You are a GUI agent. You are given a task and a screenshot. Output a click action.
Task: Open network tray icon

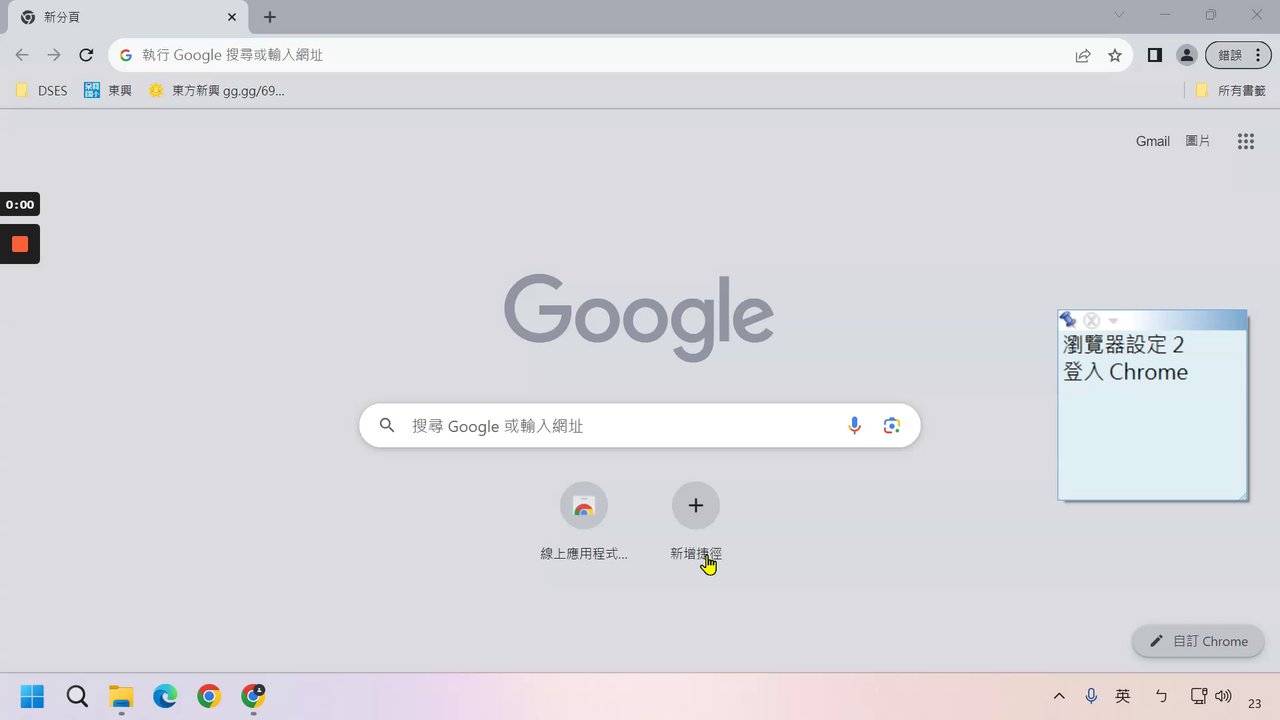click(x=1199, y=696)
